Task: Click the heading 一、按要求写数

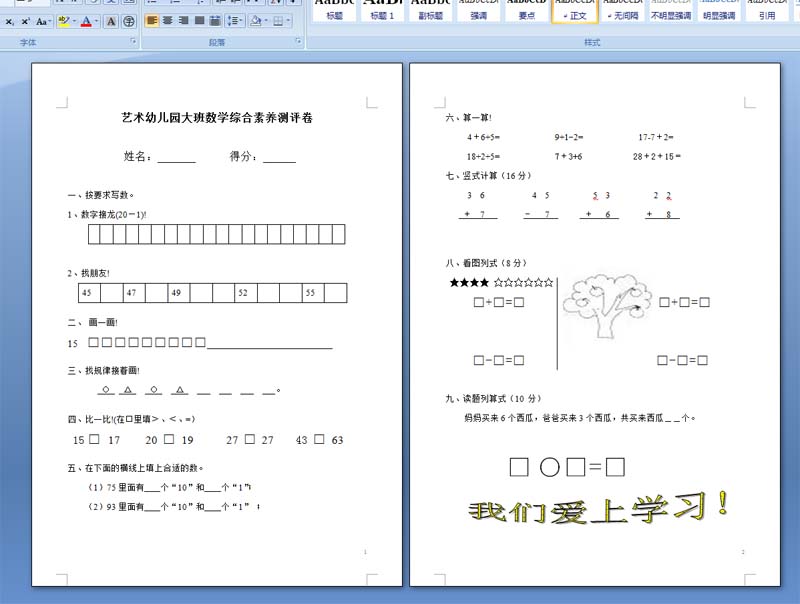Action: pyautogui.click(x=101, y=195)
